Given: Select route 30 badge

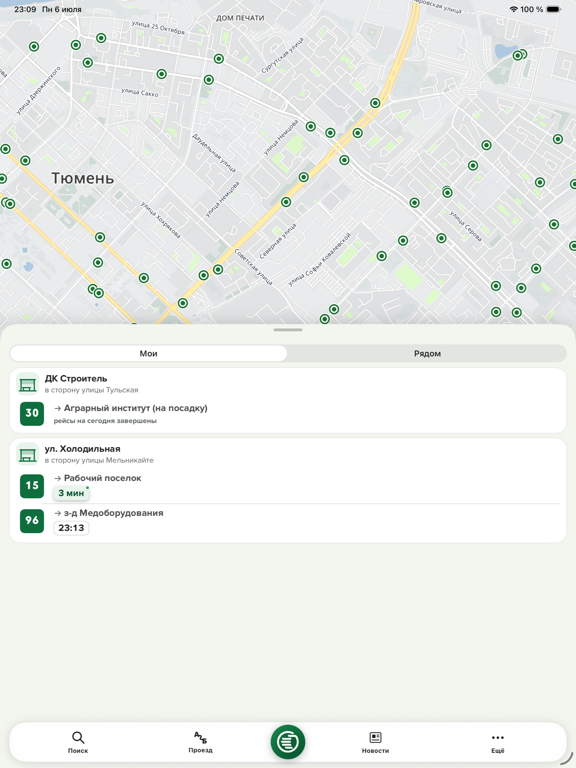Looking at the screenshot, I should point(32,413).
